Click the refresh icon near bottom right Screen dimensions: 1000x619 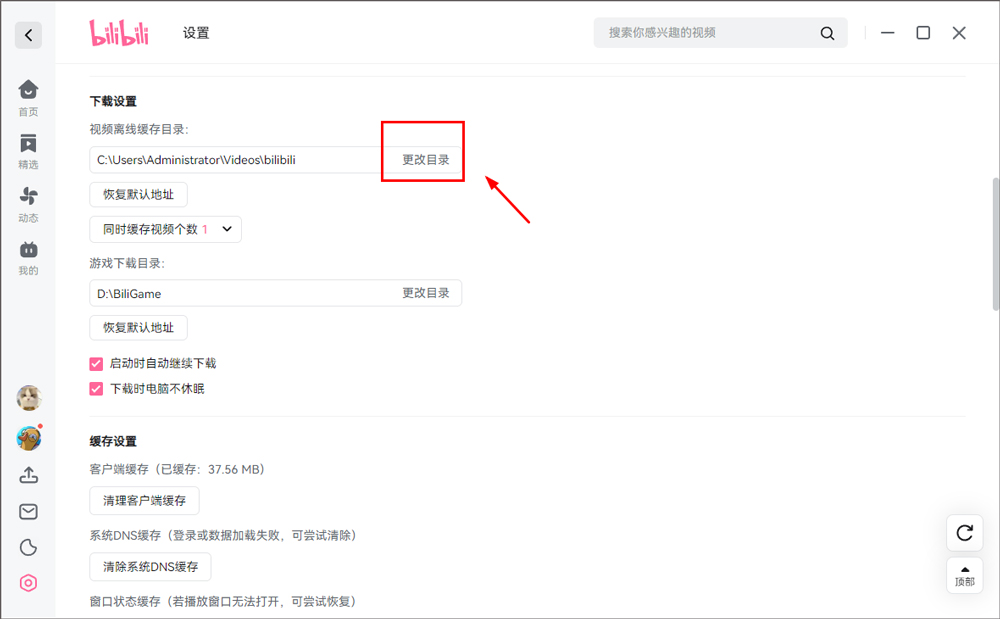(964, 533)
